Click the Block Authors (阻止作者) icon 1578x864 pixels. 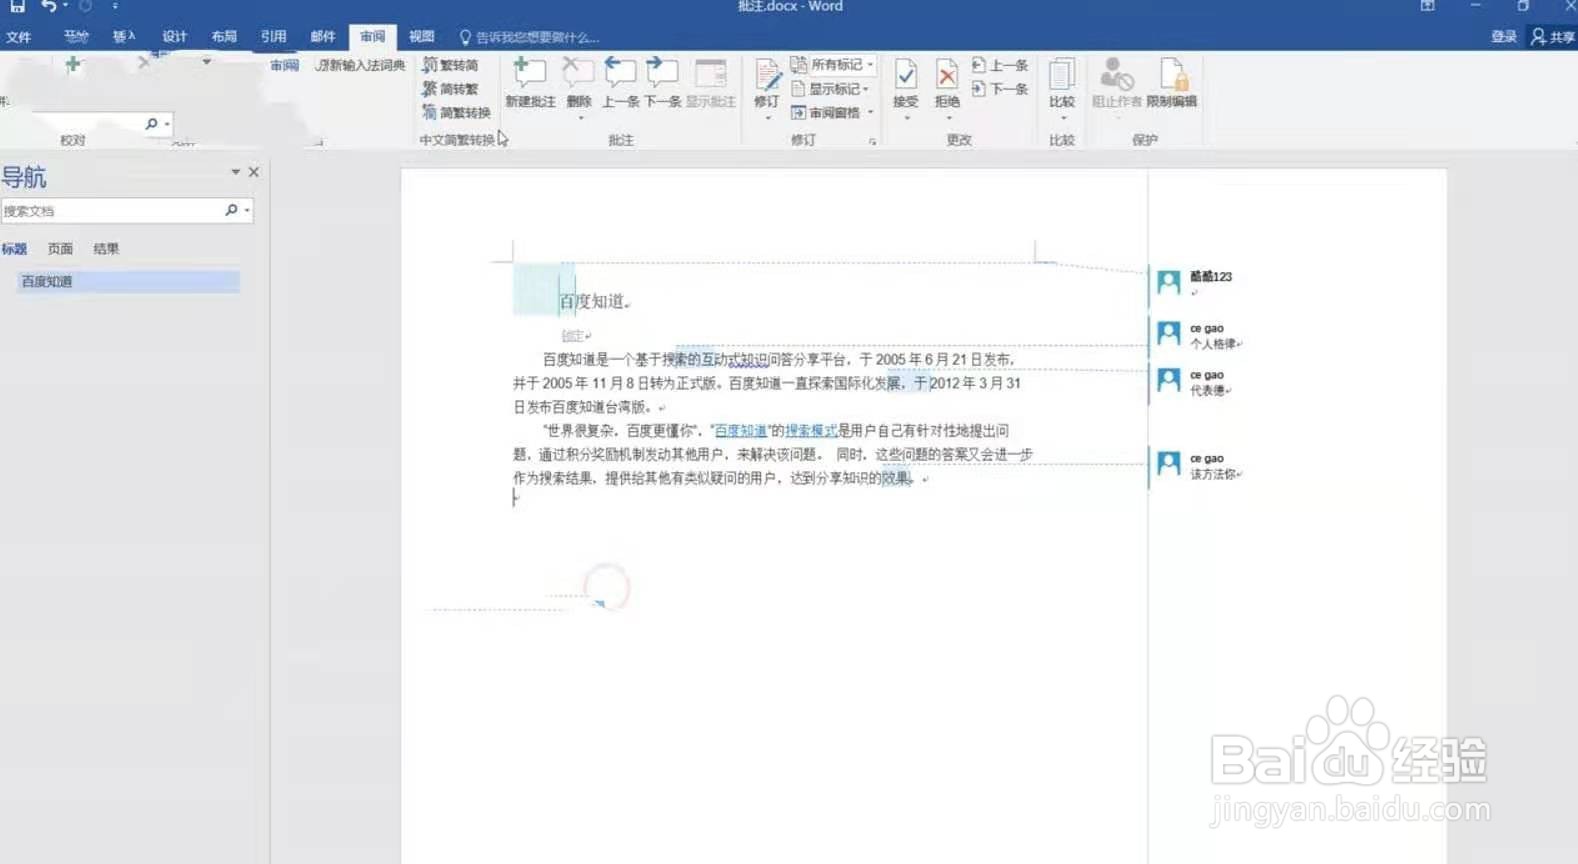1116,82
